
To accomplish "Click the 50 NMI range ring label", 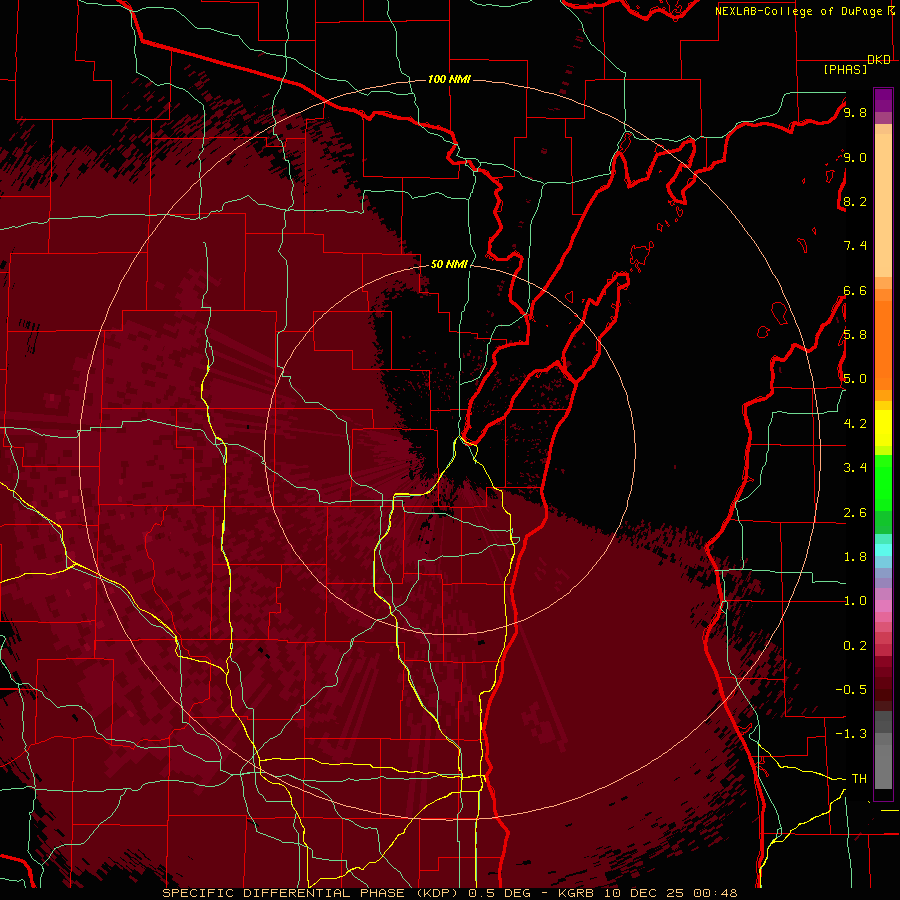I will tap(449, 264).
